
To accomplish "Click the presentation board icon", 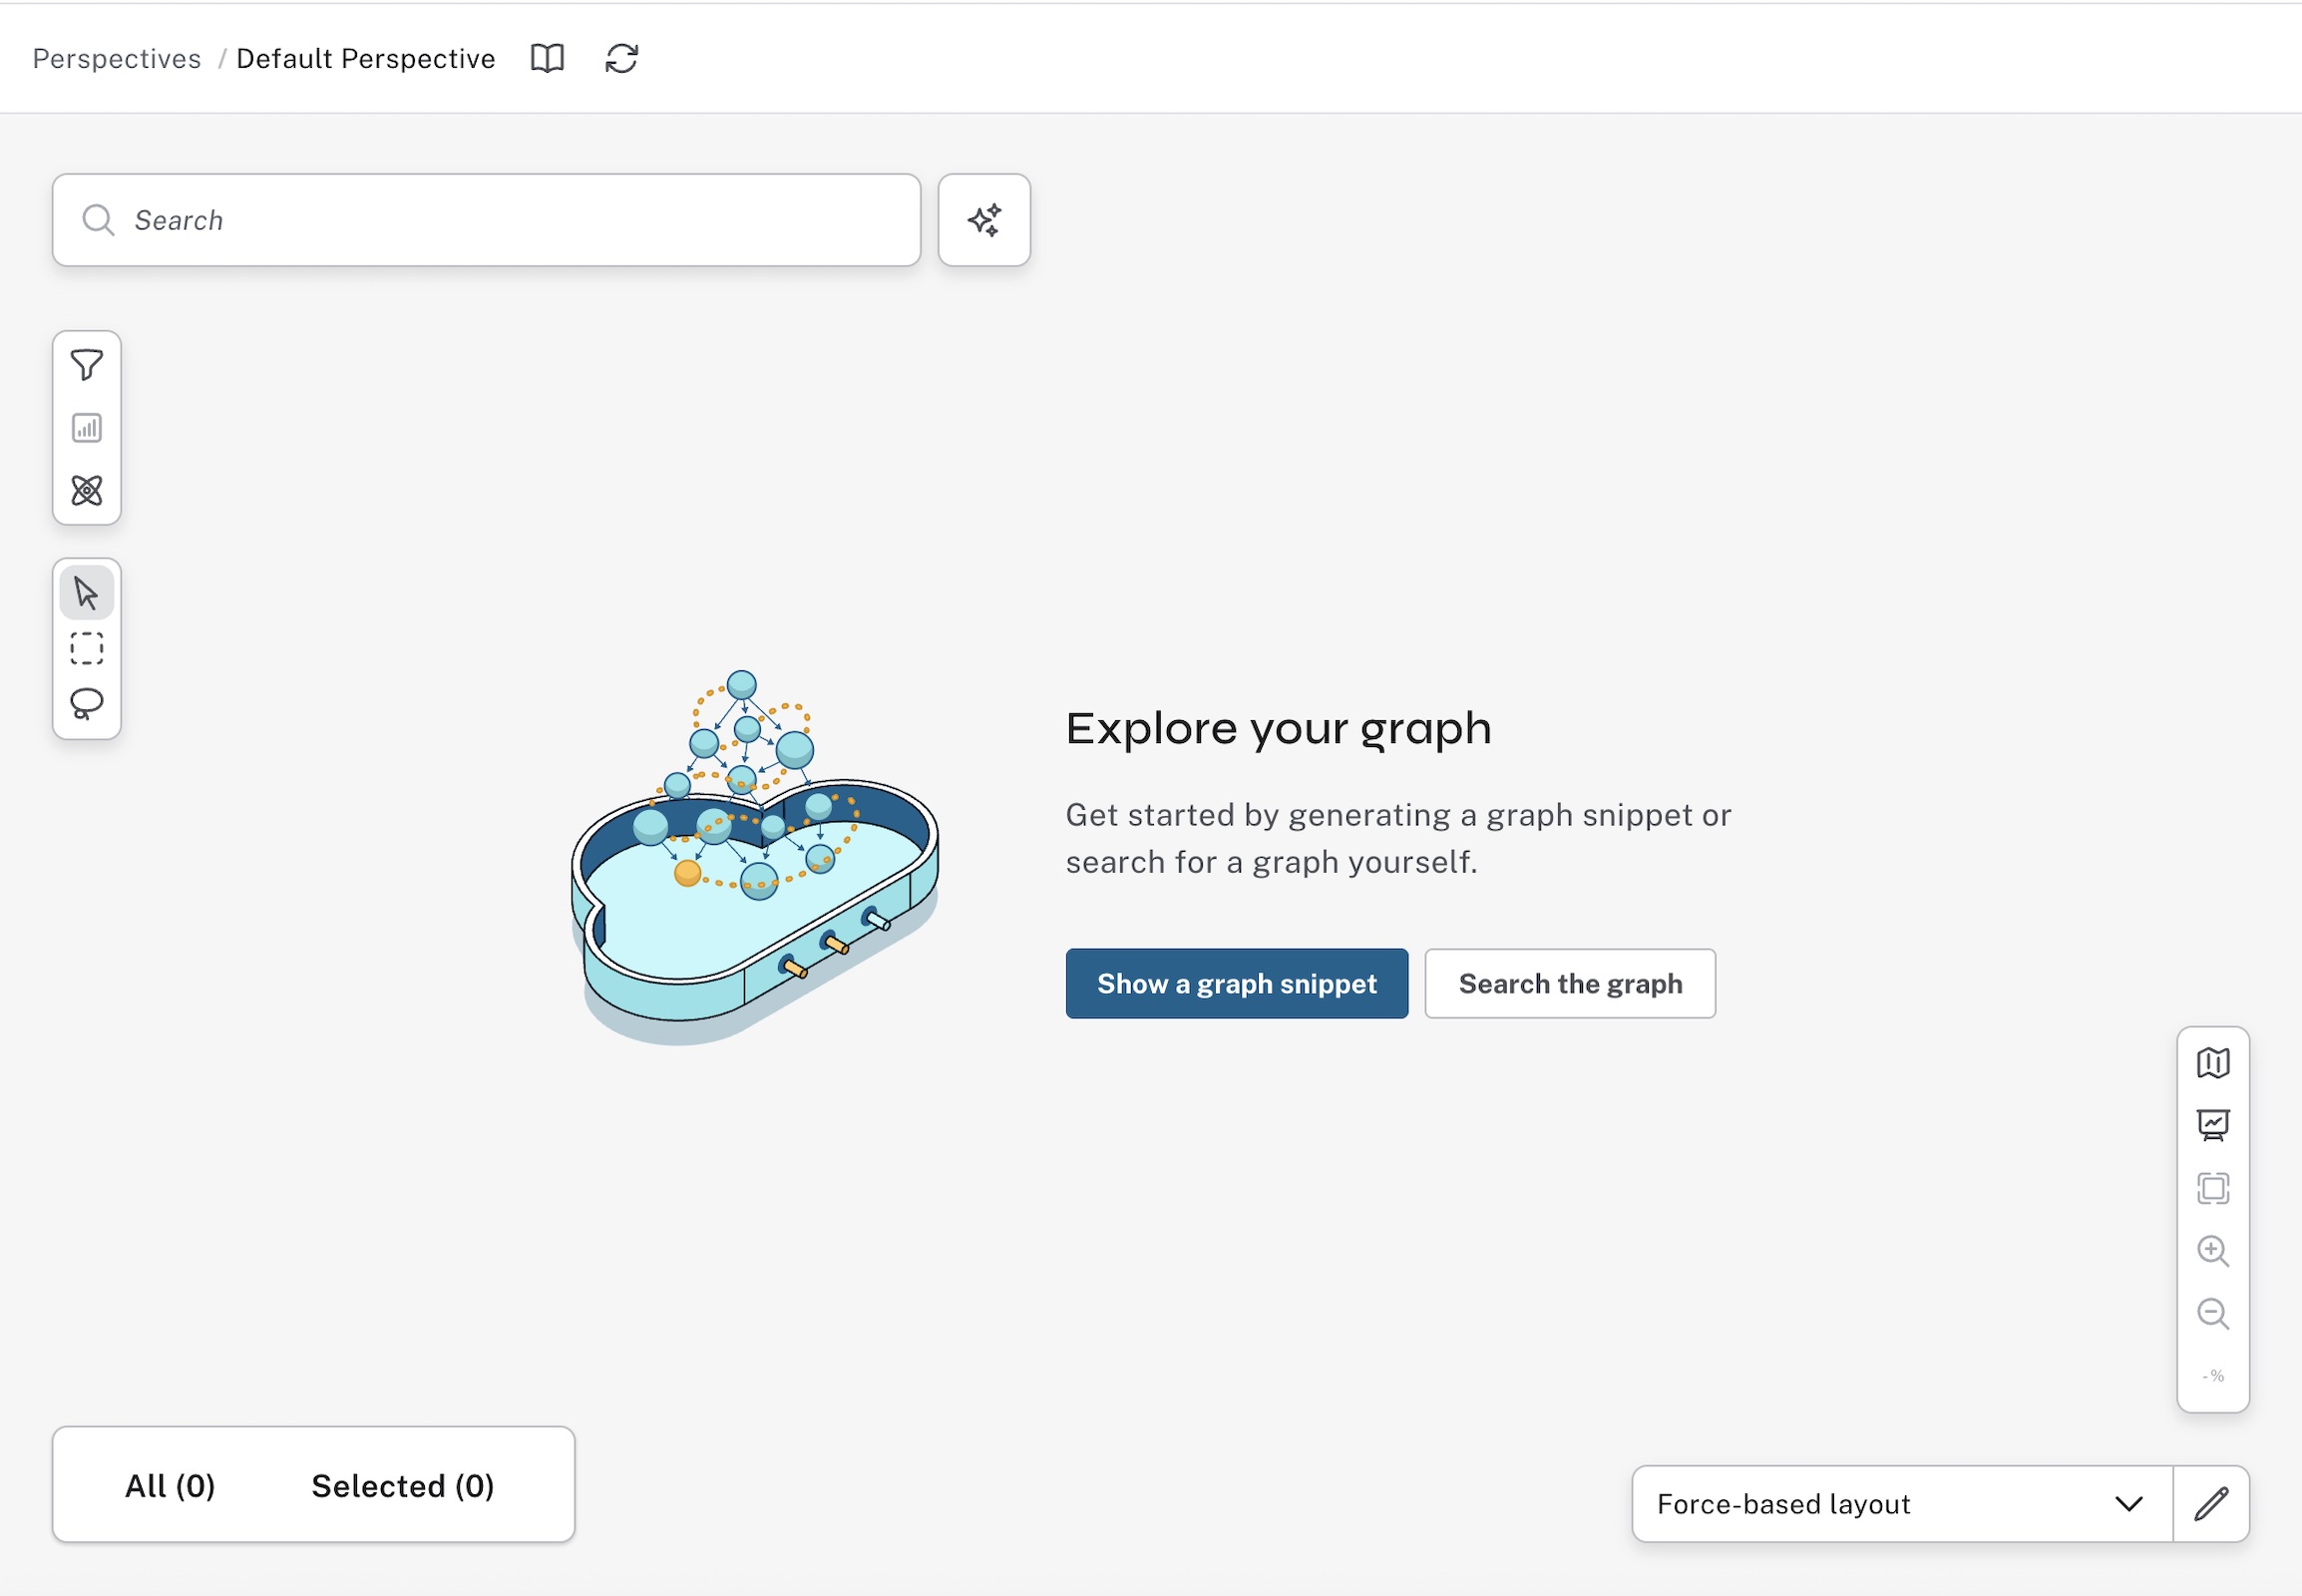I will click(x=2214, y=1124).
